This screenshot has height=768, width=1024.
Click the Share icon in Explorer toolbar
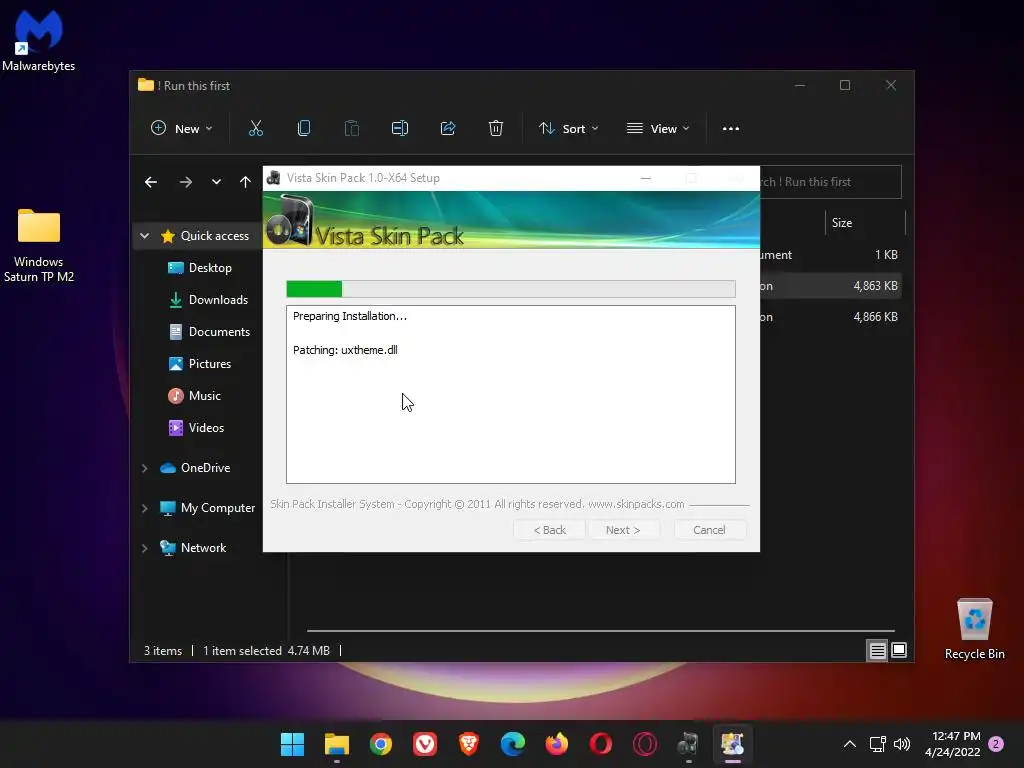448,128
